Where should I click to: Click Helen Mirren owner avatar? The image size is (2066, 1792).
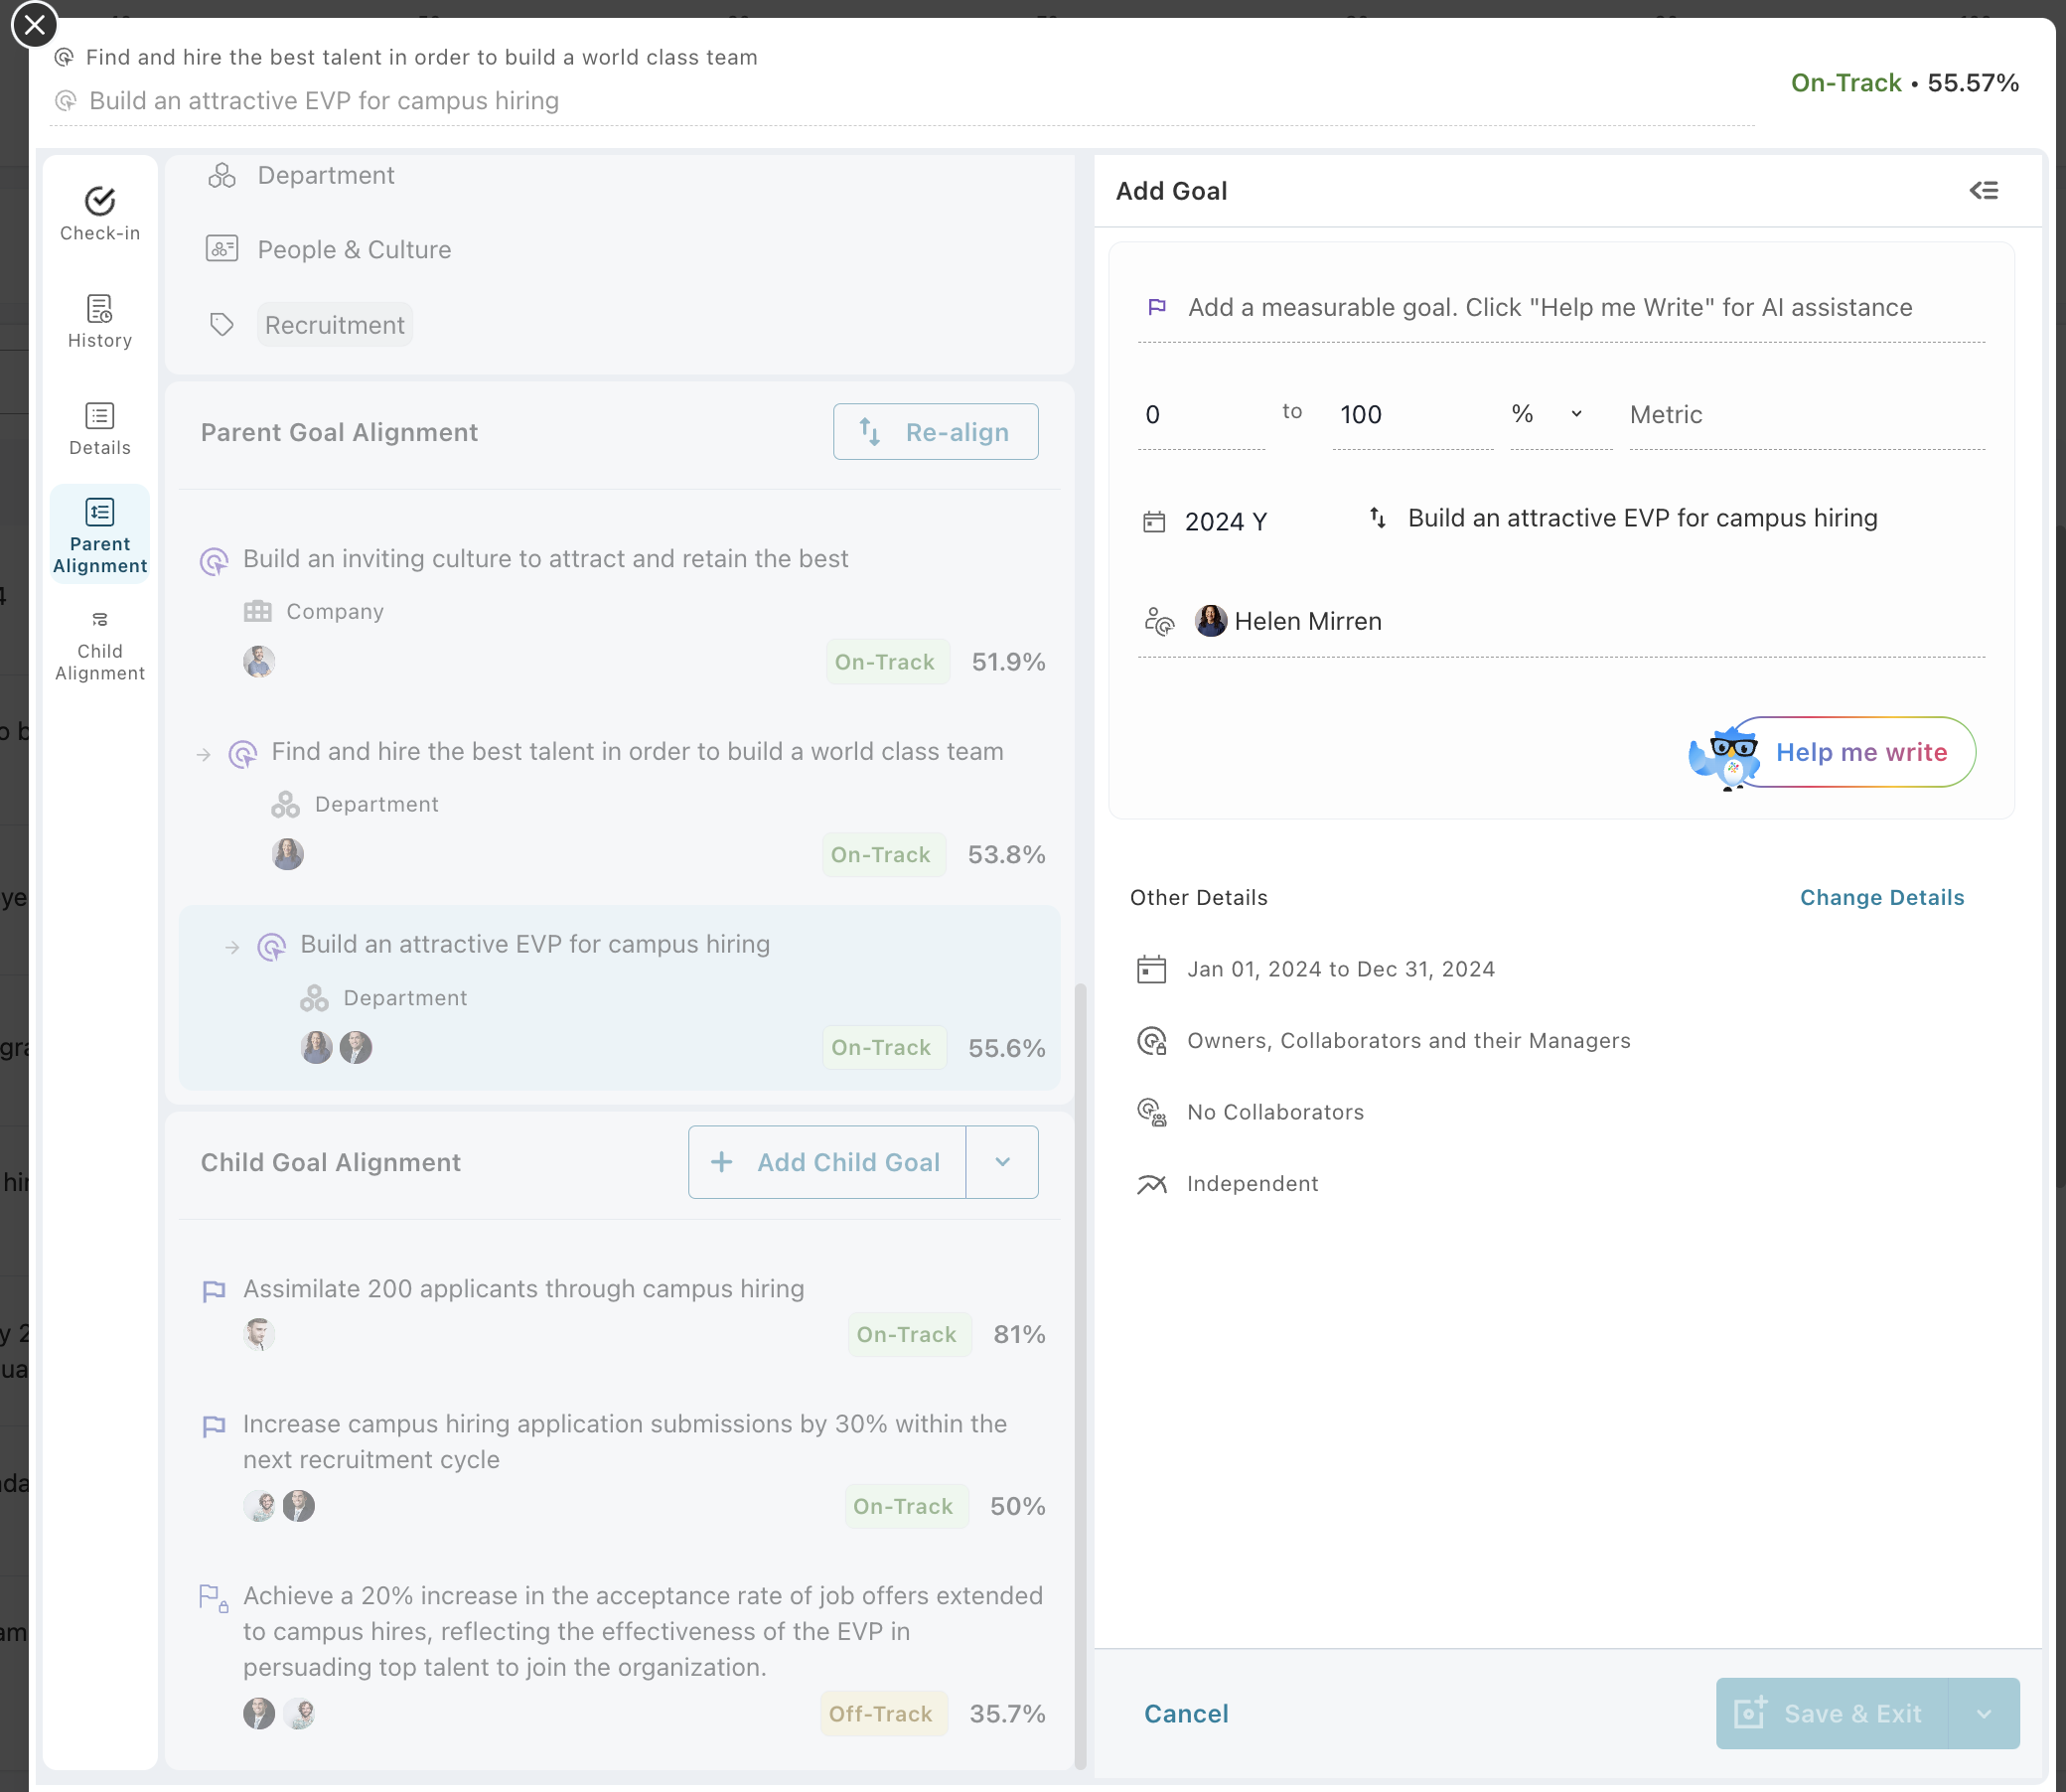(x=1210, y=621)
